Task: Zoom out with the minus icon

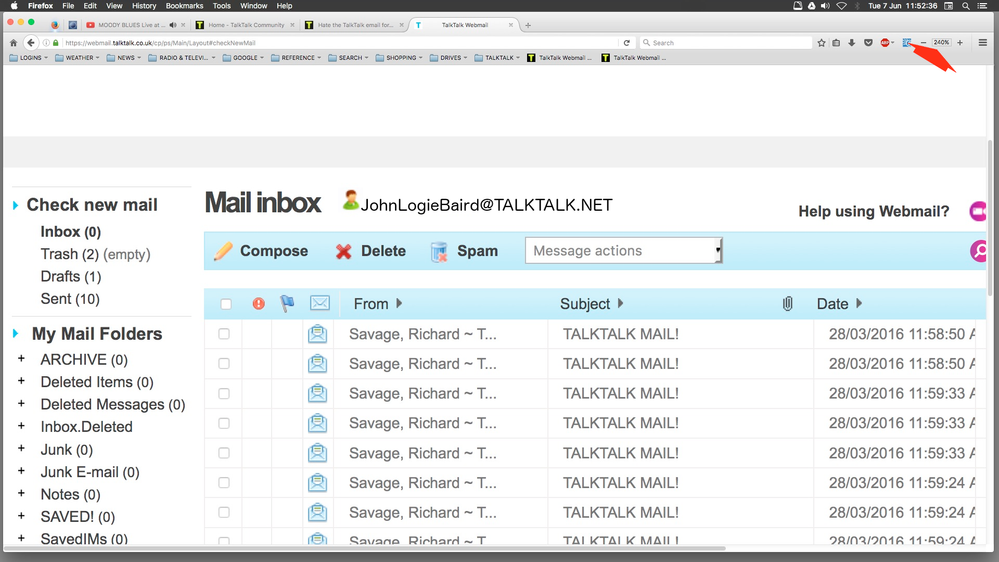Action: (923, 43)
